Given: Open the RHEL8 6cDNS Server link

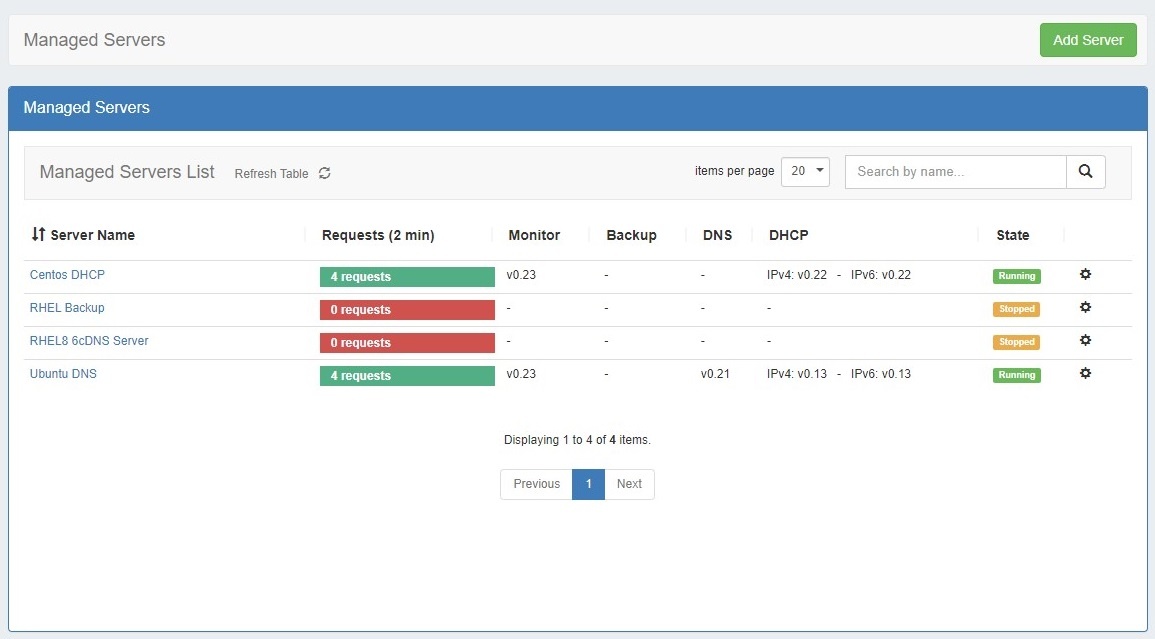Looking at the screenshot, I should (89, 341).
